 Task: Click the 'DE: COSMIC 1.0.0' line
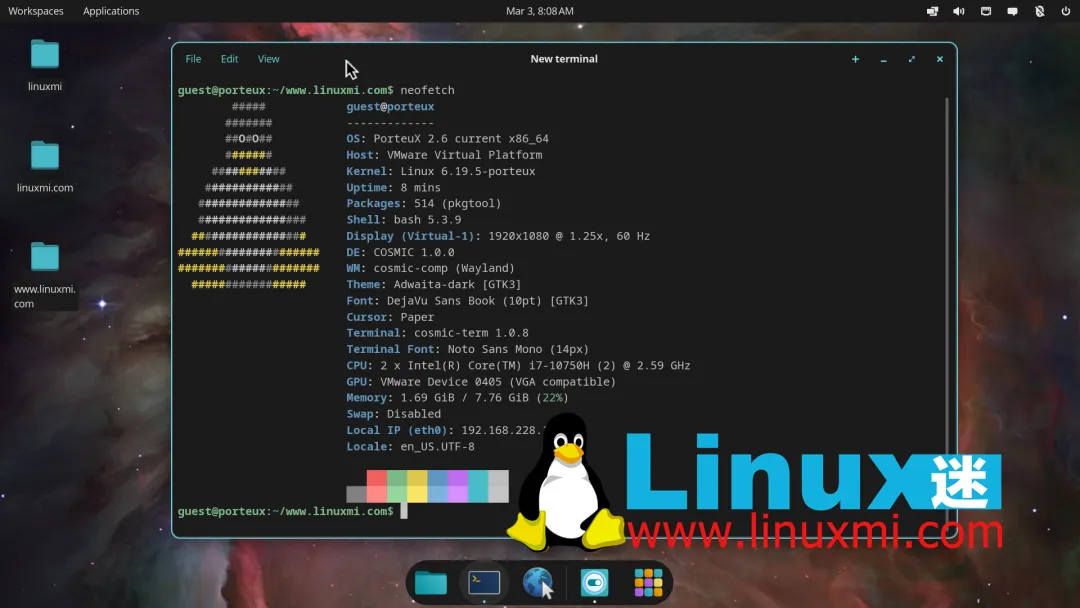(x=400, y=252)
